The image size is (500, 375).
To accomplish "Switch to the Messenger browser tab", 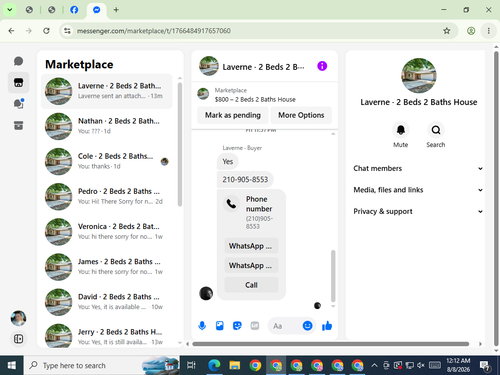I will 97,10.
